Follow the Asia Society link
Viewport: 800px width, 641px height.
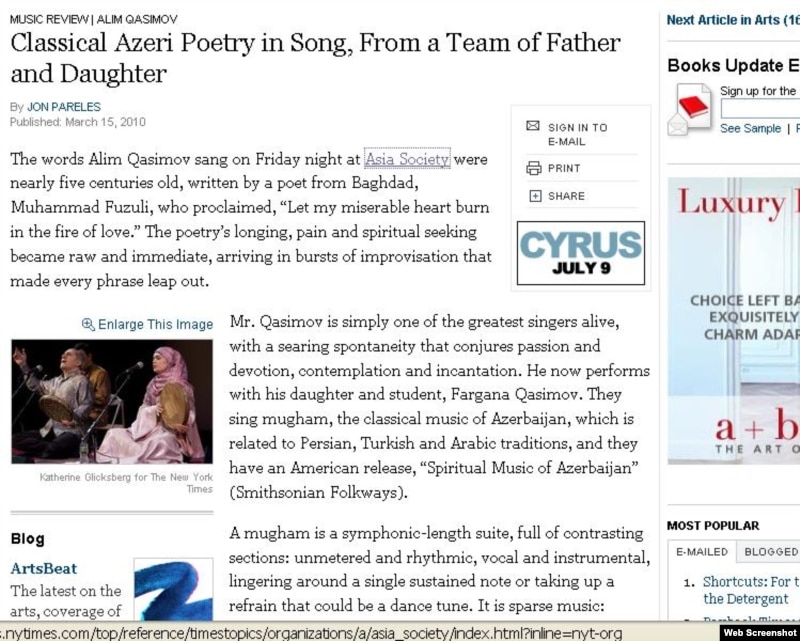click(x=407, y=158)
